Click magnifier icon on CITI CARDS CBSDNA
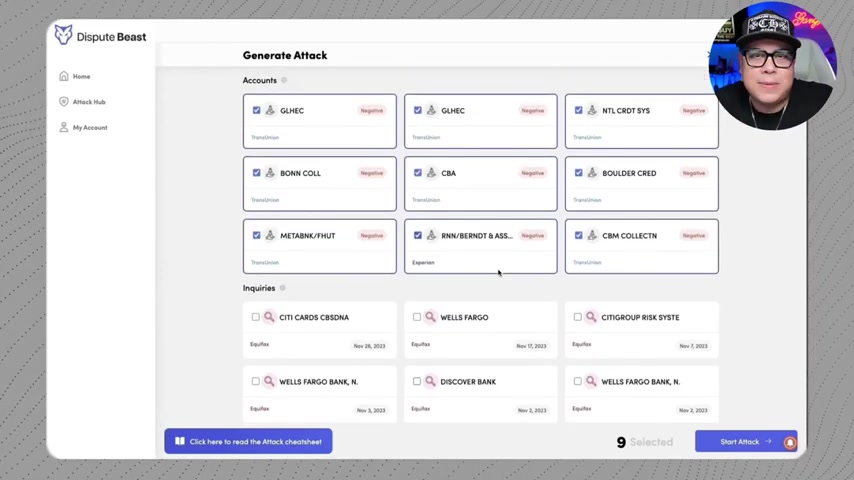The height and width of the screenshot is (480, 854). tap(269, 317)
